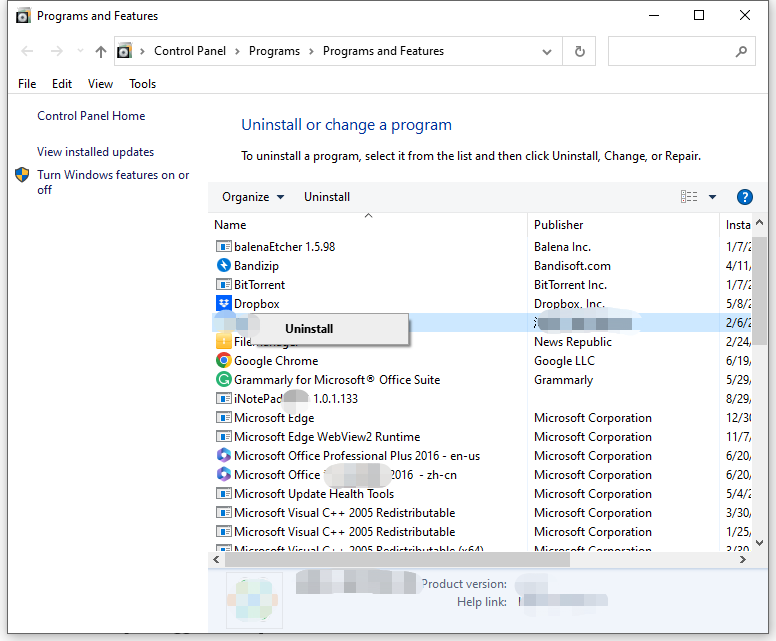Image resolution: width=776 pixels, height=641 pixels.
Task: Open the View menu
Action: point(100,84)
